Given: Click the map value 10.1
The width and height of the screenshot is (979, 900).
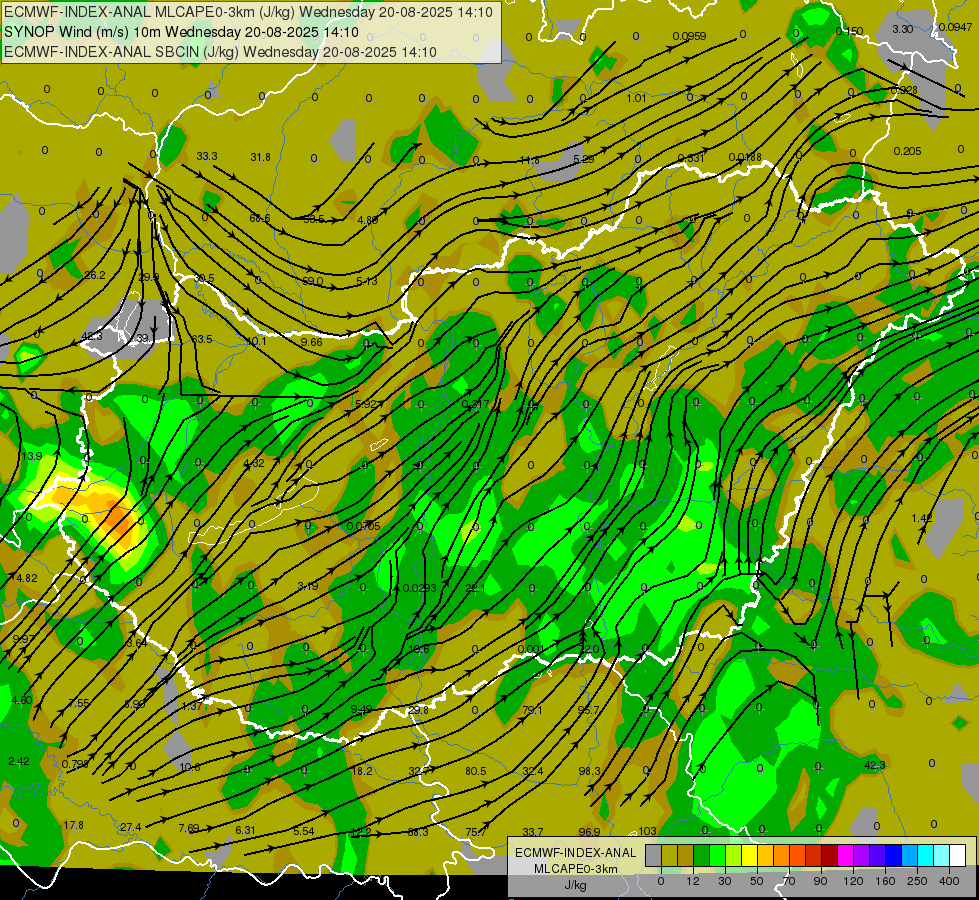Looking at the screenshot, I should [256, 341].
